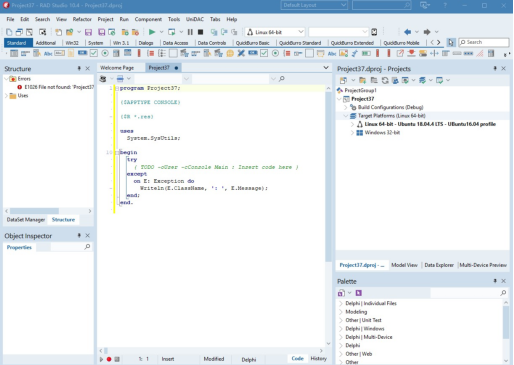Select the cursor pointer palette tool
The height and width of the screenshot is (365, 514).
[451, 42]
